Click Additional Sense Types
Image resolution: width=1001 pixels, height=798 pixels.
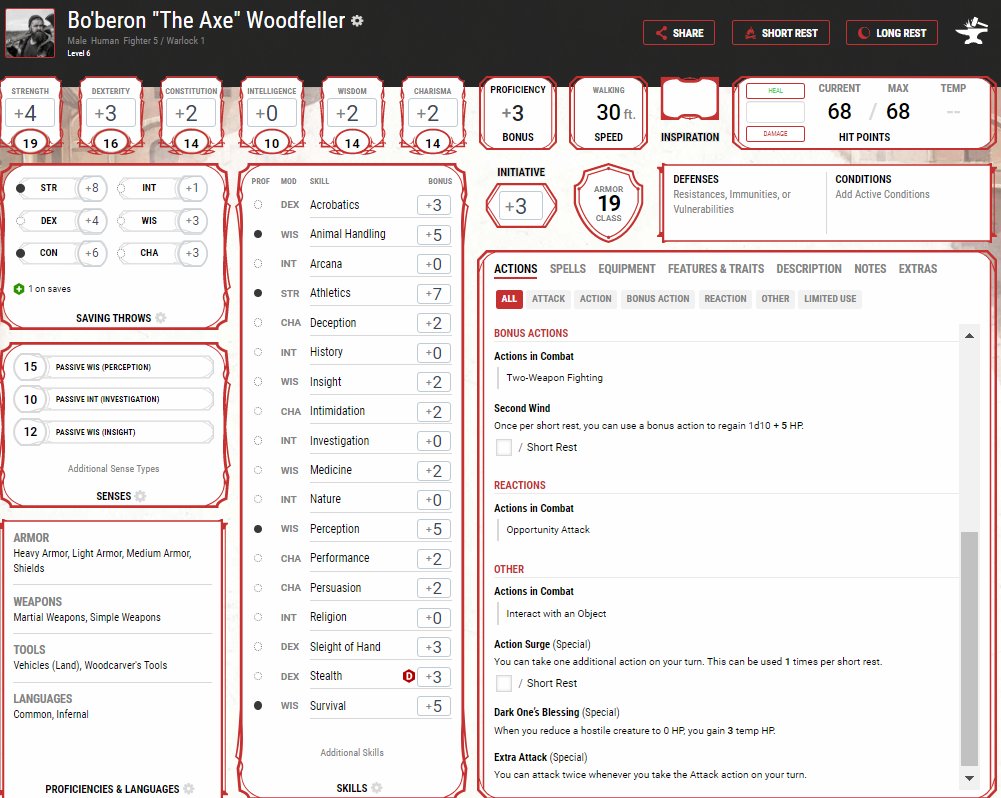(x=114, y=469)
